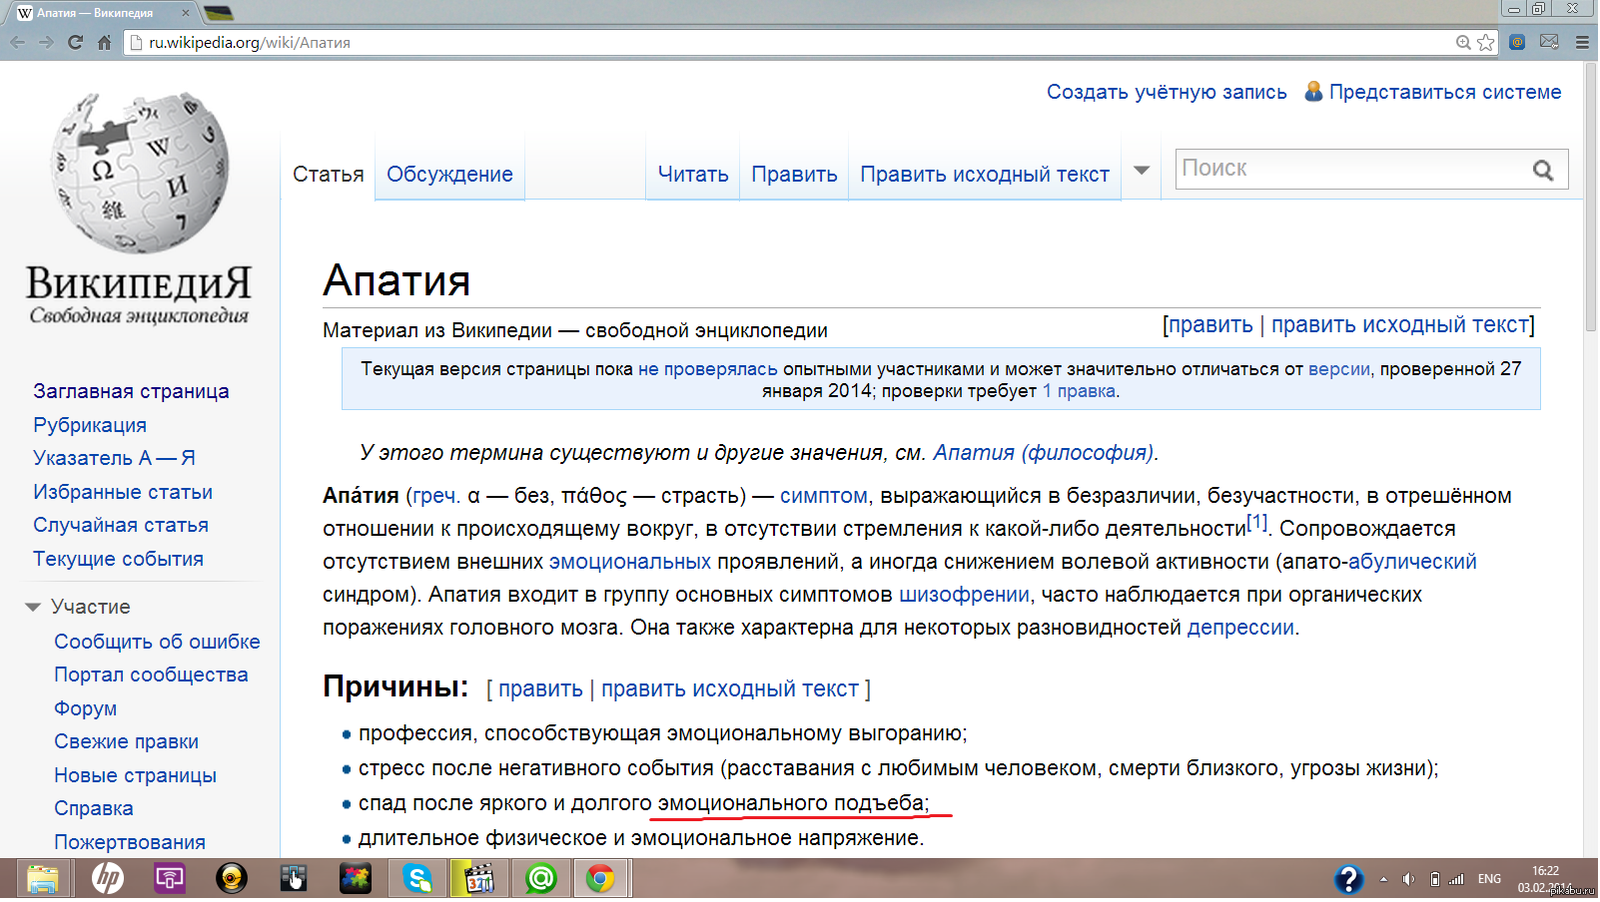Show hidden system tray icons
Viewport: 1600px width, 902px height.
[x=1383, y=879]
